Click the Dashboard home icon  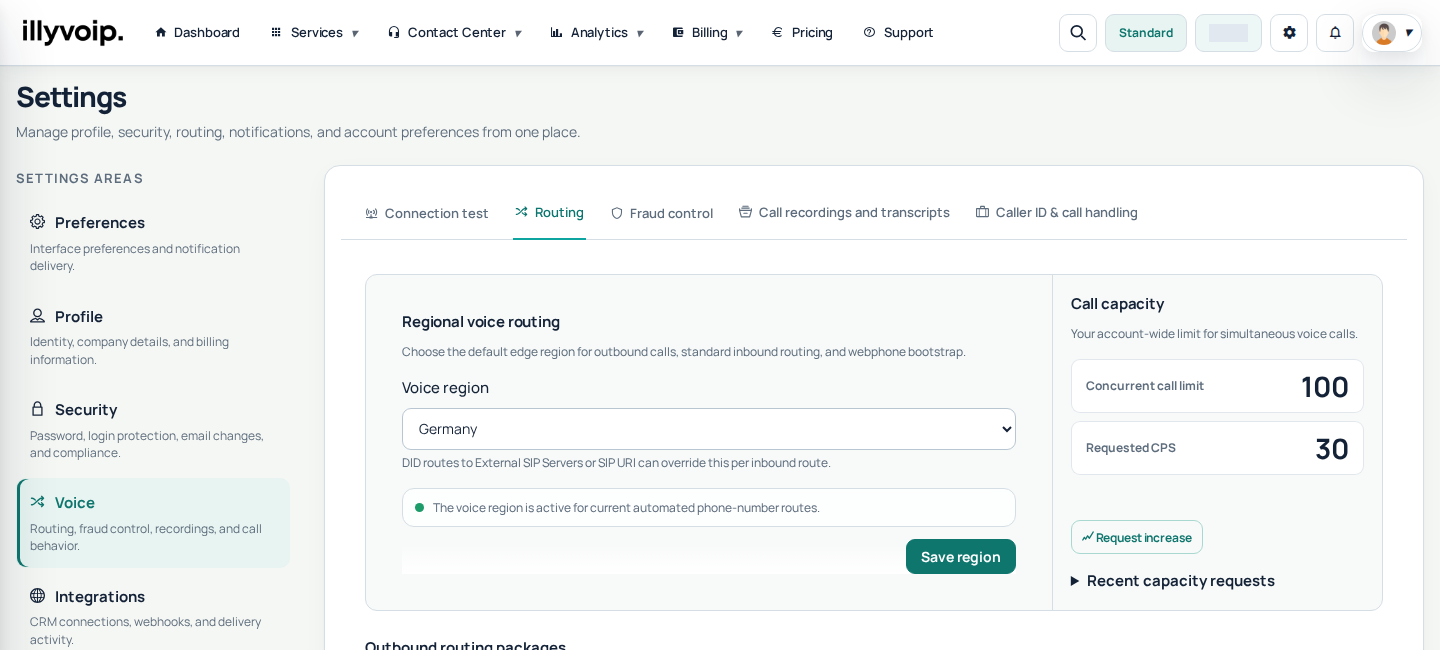tap(160, 32)
